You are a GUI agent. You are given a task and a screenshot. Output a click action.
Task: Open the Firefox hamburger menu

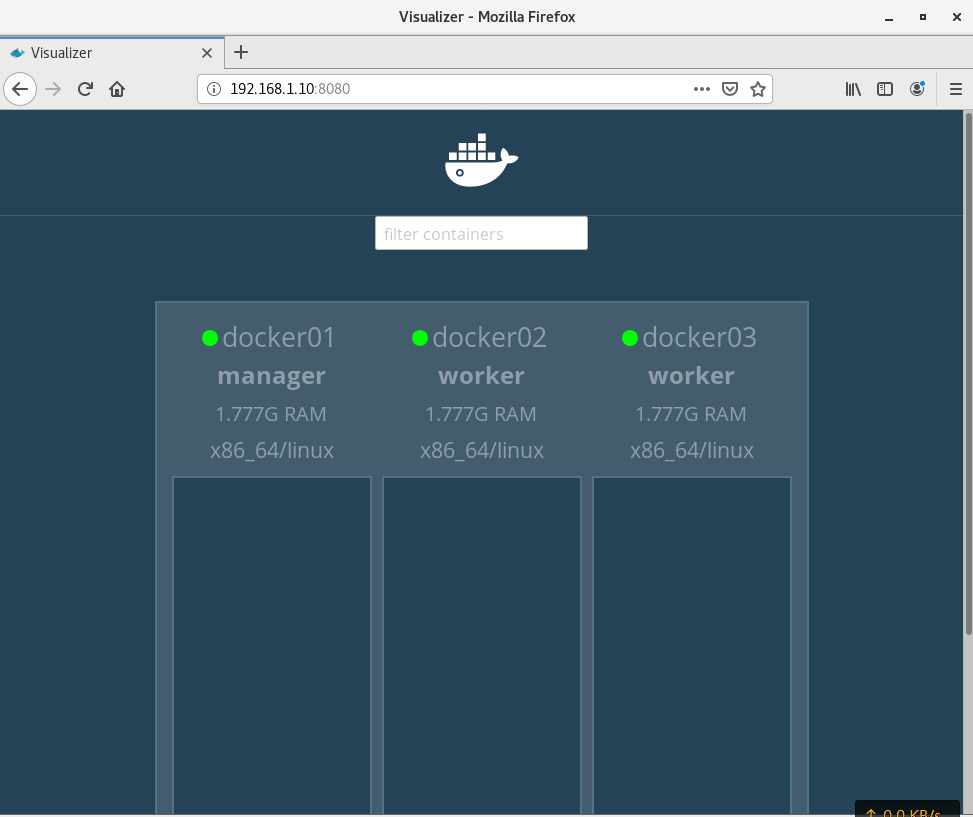(956, 89)
